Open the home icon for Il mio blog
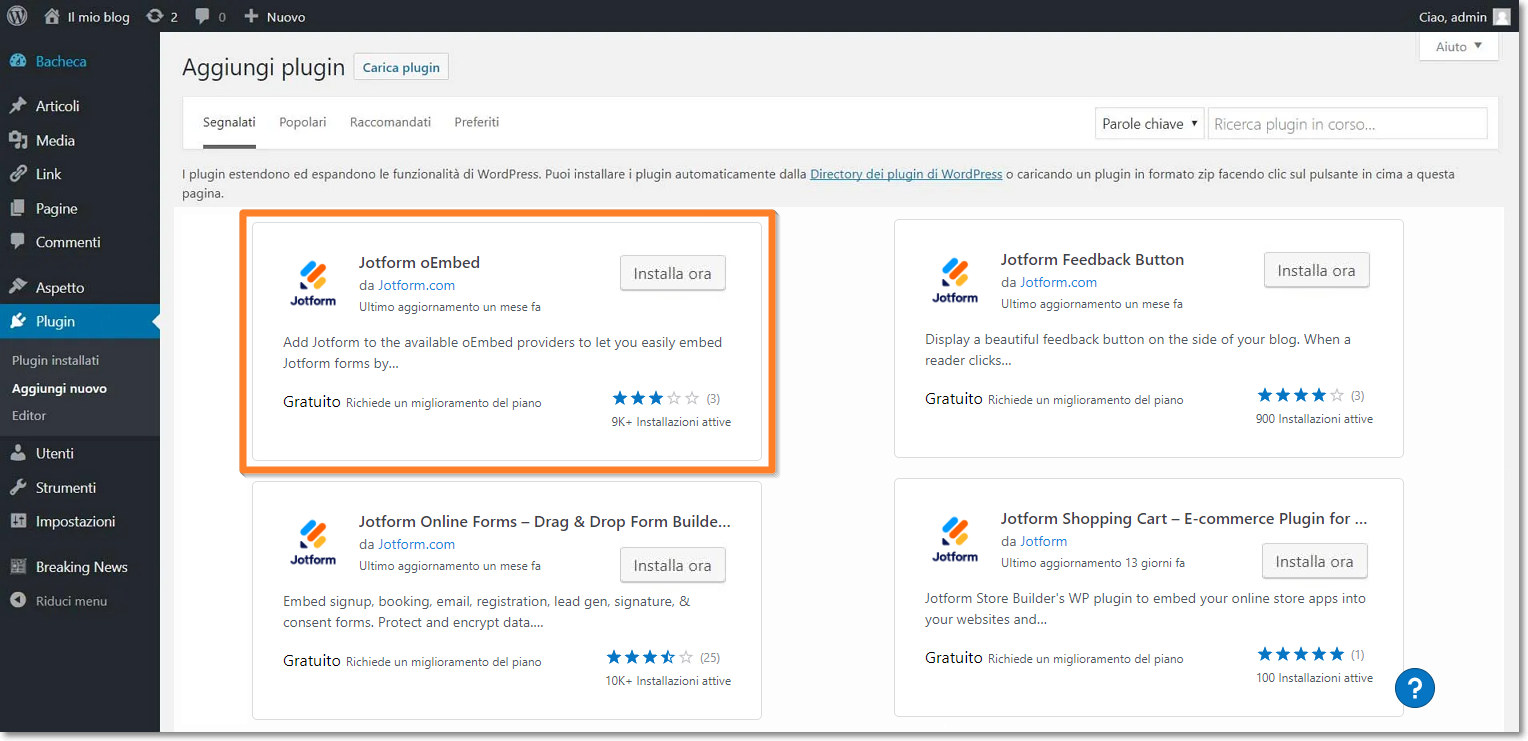Screen dimensions: 1528x741 tap(52, 16)
